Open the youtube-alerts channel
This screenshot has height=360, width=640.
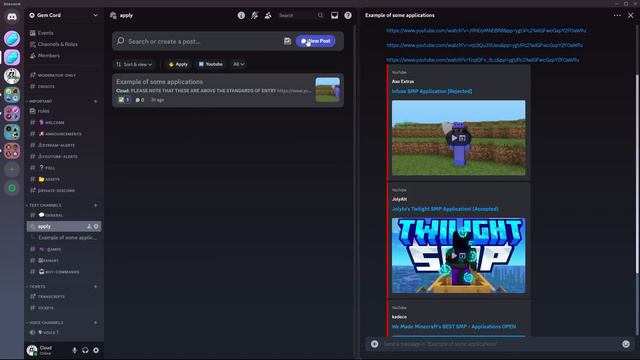tap(64, 156)
